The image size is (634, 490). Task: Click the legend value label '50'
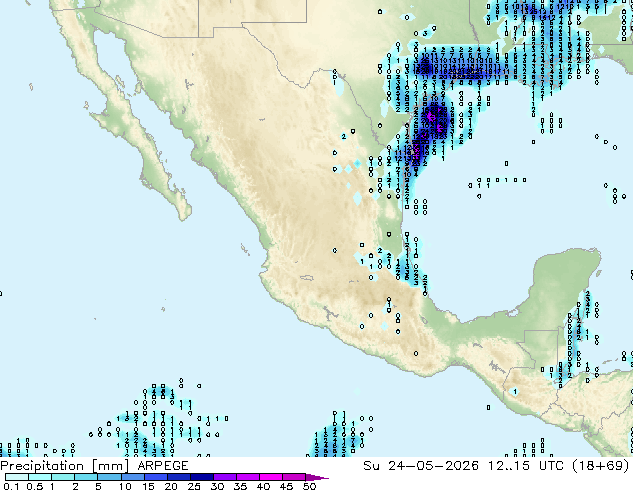(309, 486)
